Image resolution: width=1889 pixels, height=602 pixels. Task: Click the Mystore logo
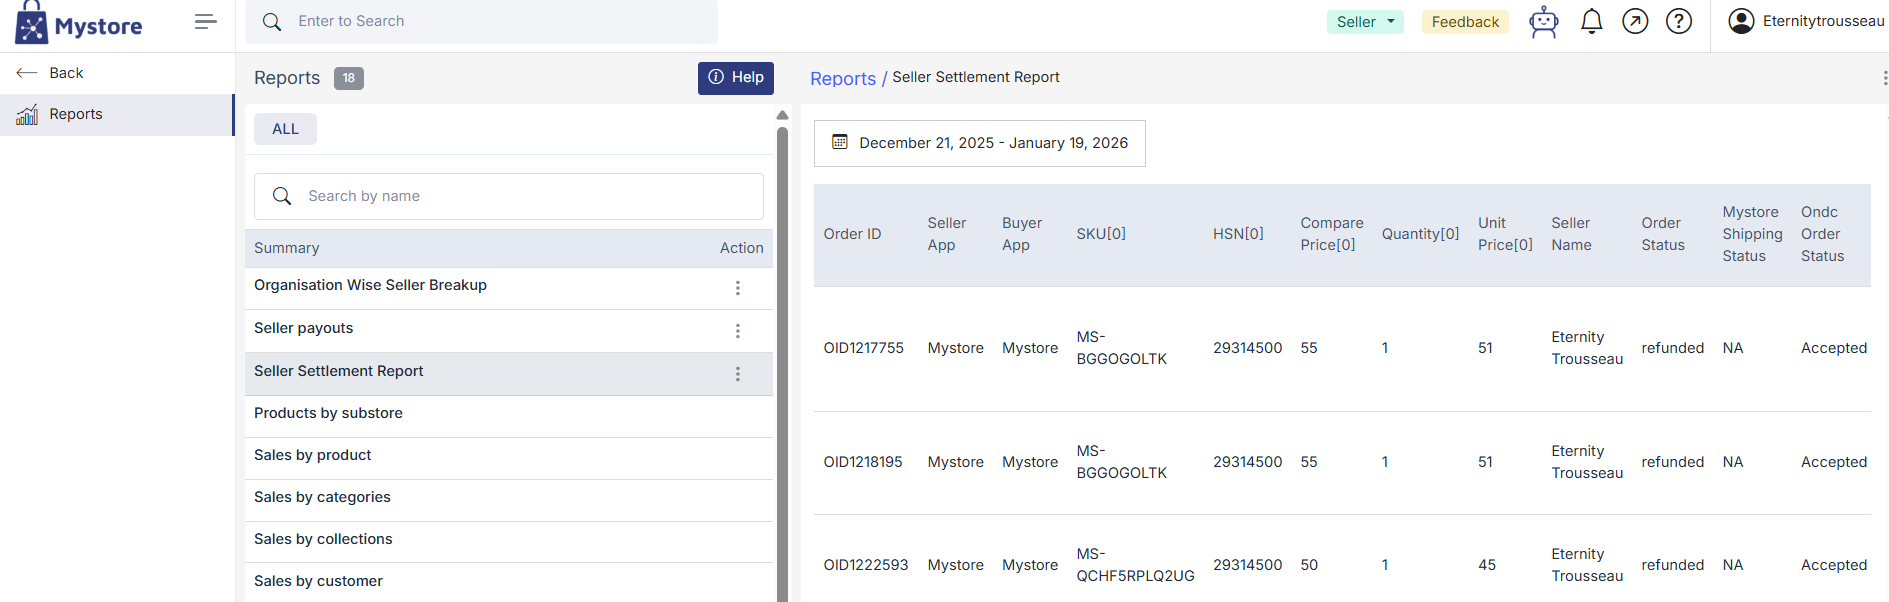point(78,23)
